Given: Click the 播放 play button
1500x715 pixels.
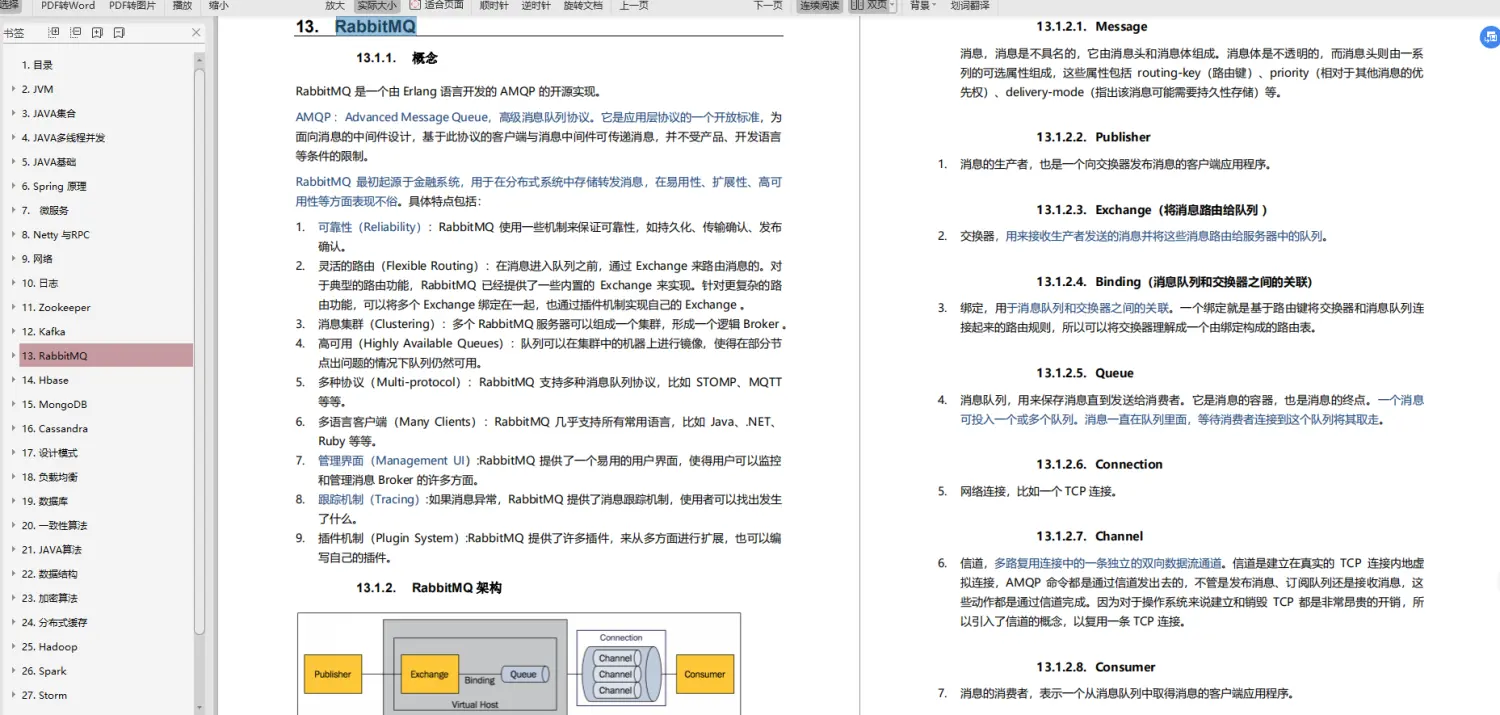Looking at the screenshot, I should [182, 5].
